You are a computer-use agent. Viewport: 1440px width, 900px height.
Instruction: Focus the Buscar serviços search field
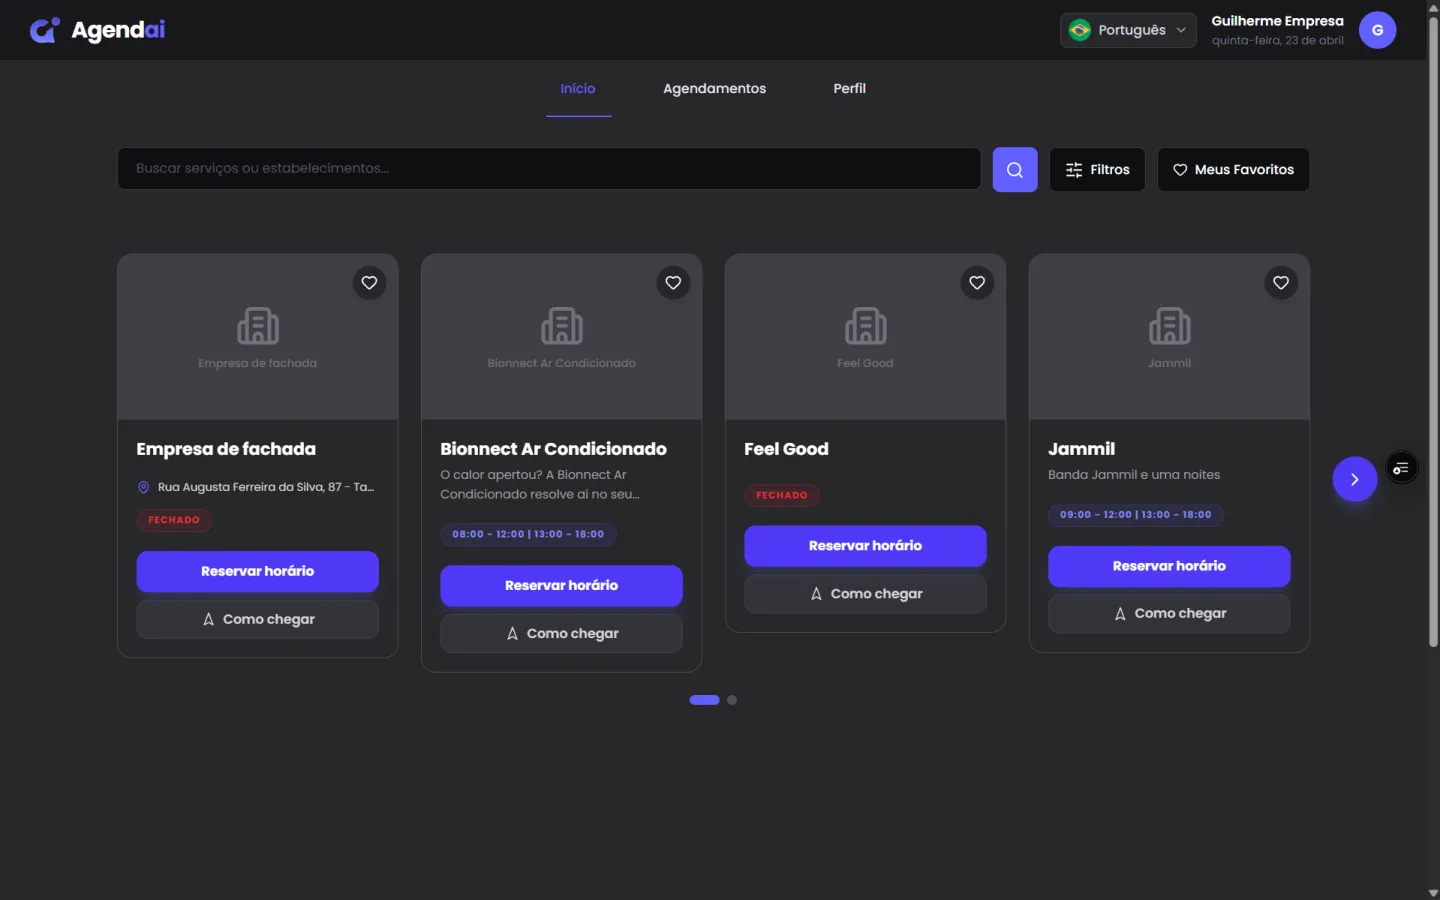[x=549, y=169]
